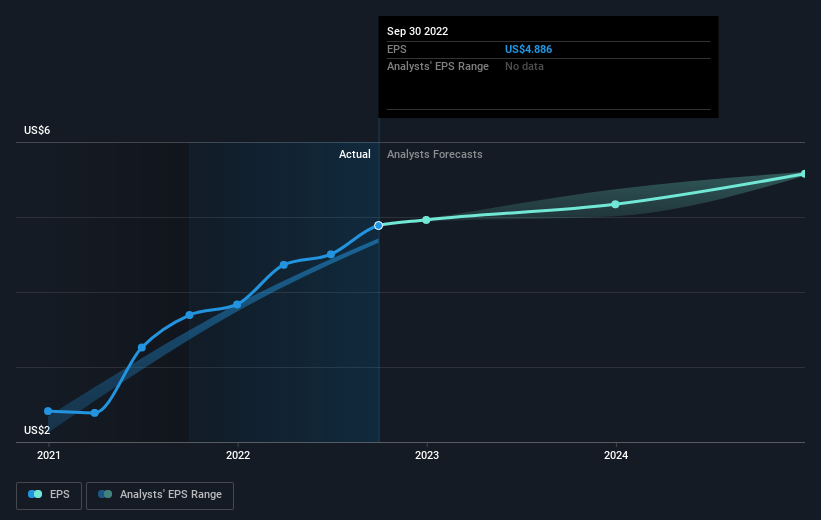Click the 'Analysts Forecasts' label
This screenshot has height=520, width=821.
(x=435, y=154)
